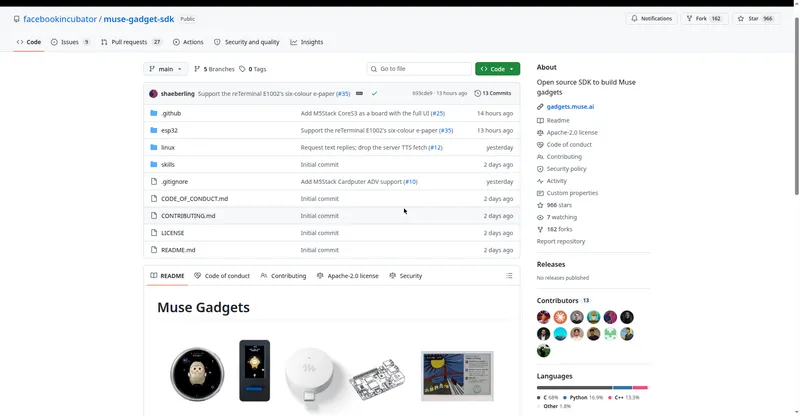Click the first contributor avatar
The image size is (800, 416).
543,317
